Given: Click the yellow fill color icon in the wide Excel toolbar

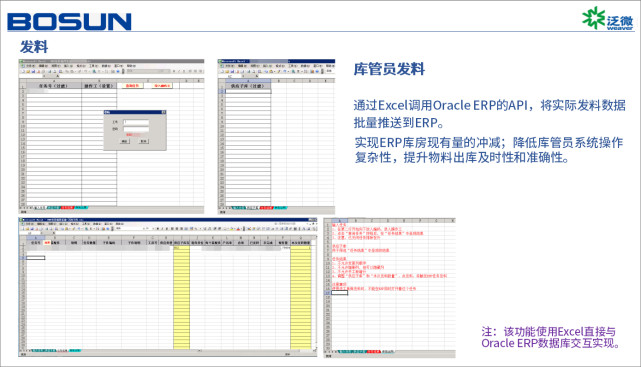Looking at the screenshot, I should (x=231, y=228).
